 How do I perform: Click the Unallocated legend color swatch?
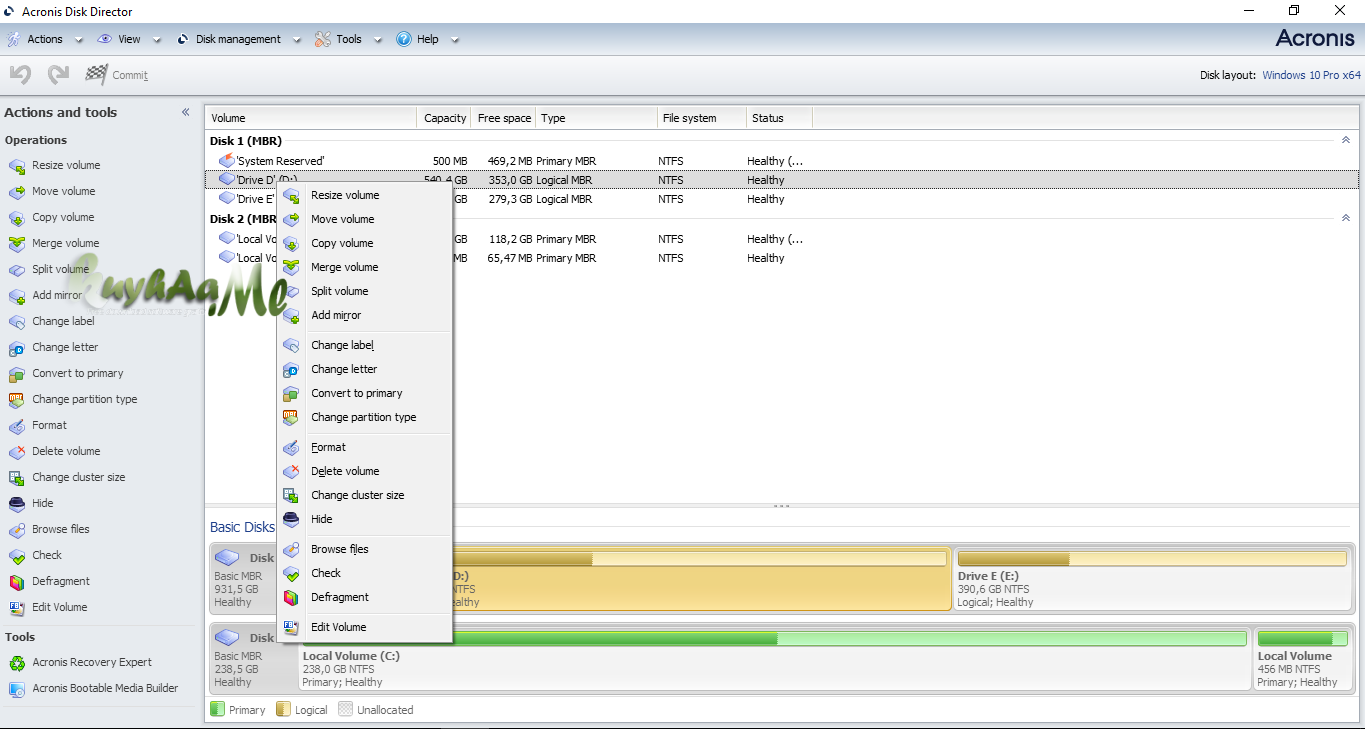click(346, 710)
